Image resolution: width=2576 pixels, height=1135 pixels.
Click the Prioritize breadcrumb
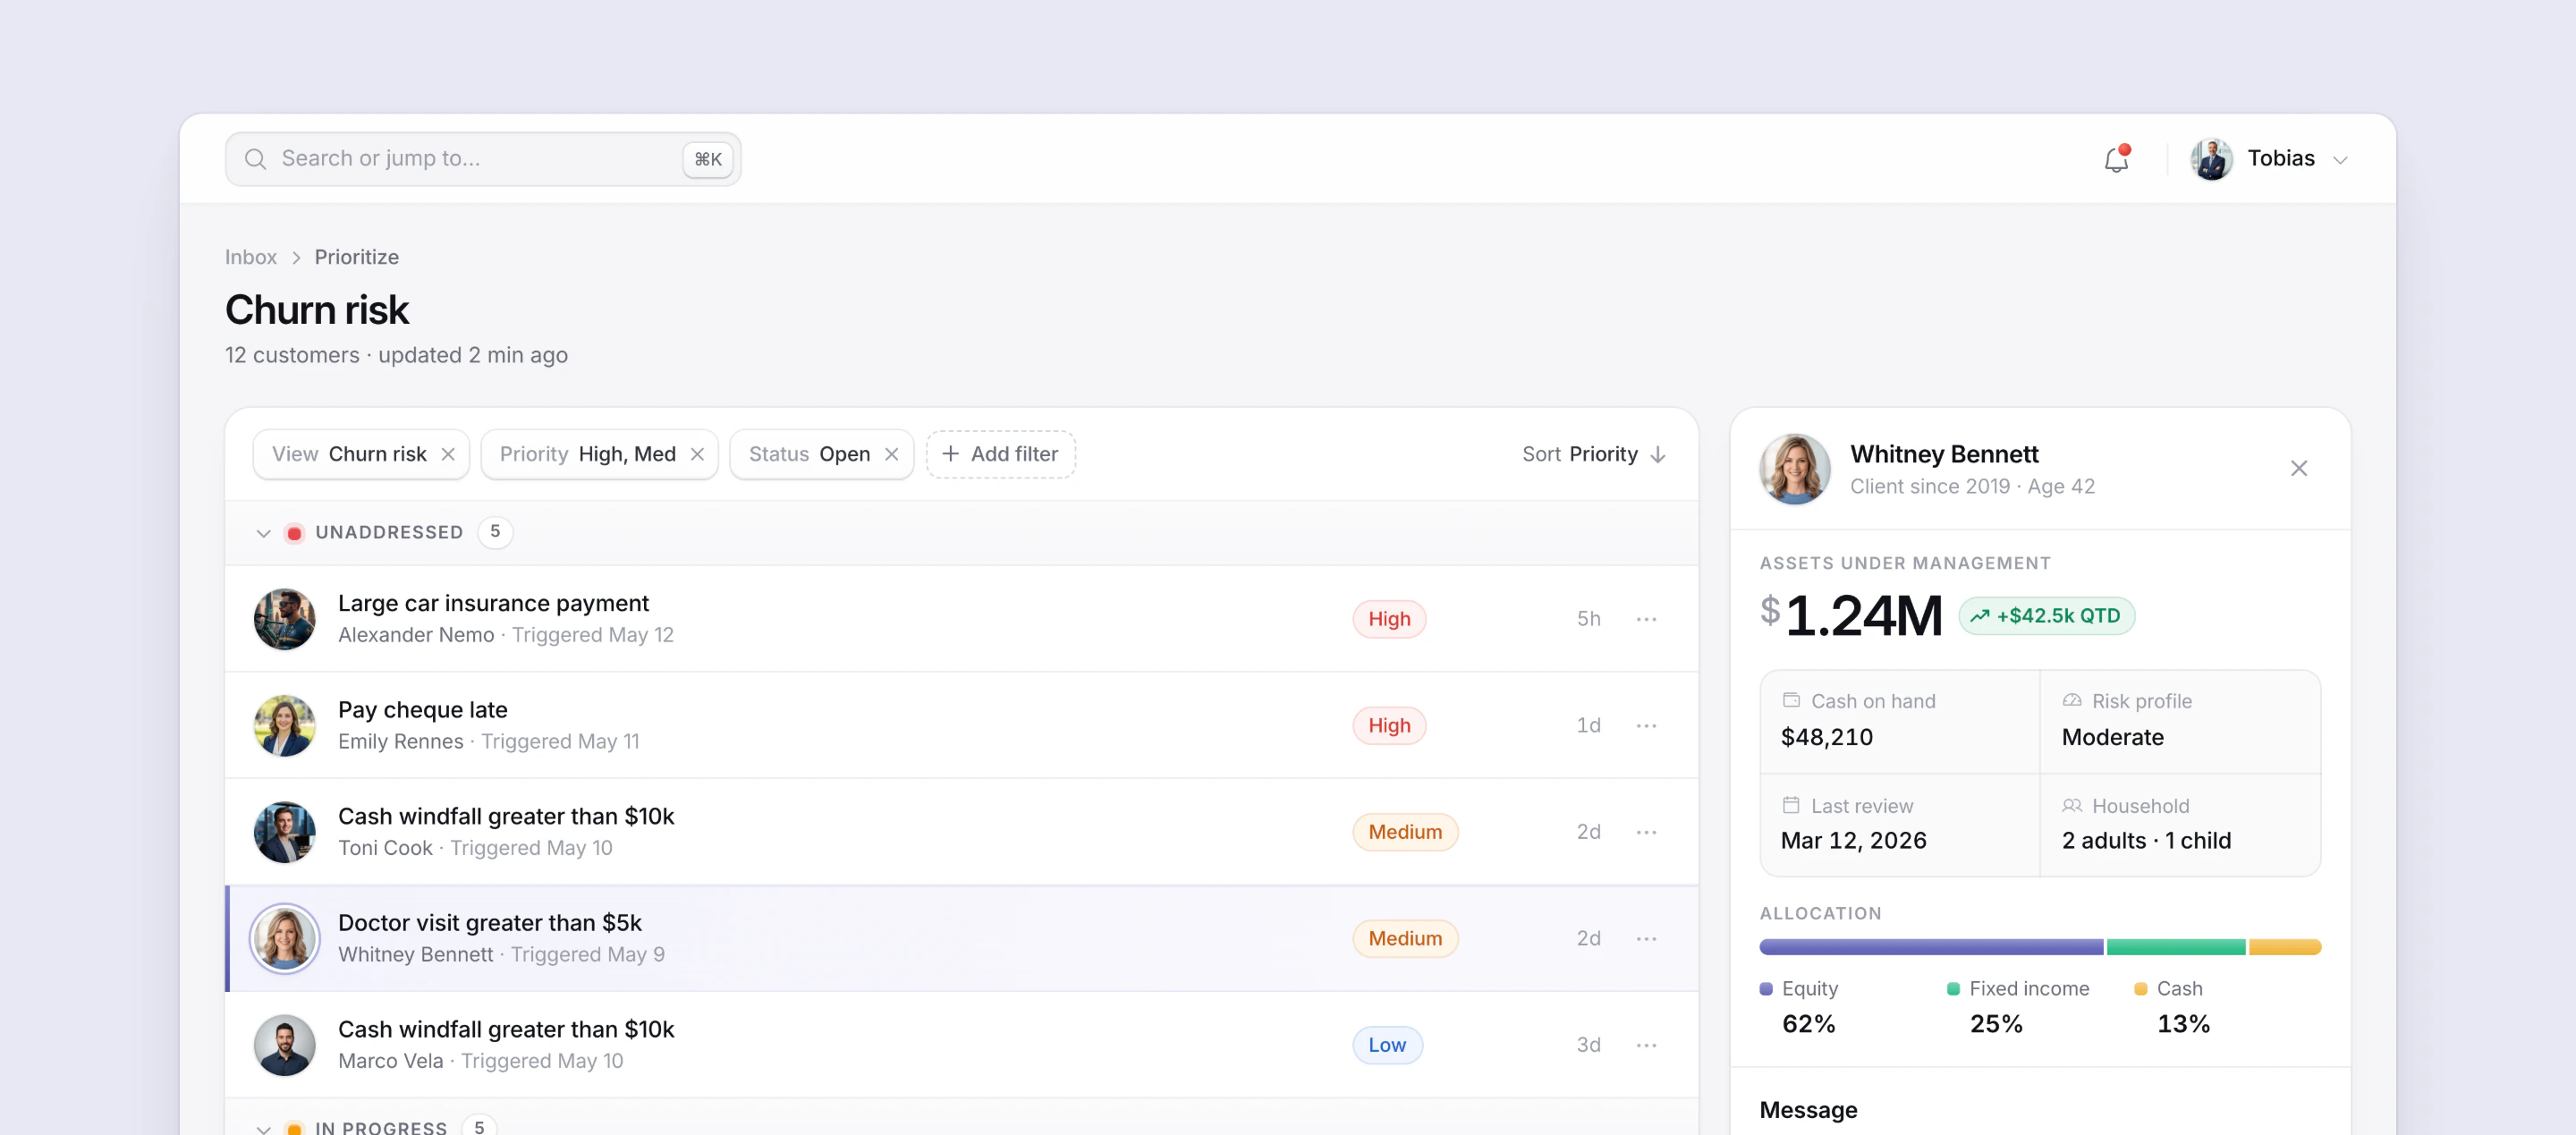pyautogui.click(x=357, y=257)
